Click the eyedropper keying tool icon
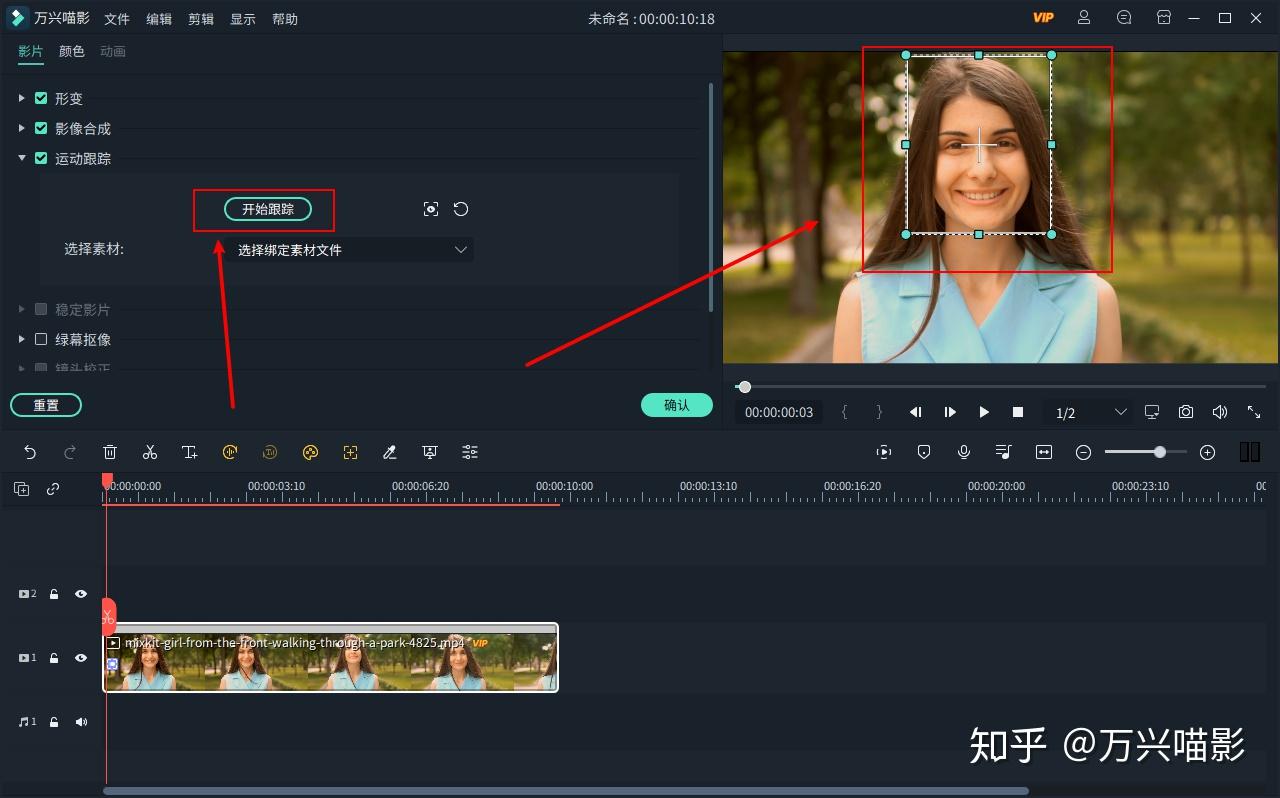Viewport: 1280px width, 798px height. coord(390,452)
